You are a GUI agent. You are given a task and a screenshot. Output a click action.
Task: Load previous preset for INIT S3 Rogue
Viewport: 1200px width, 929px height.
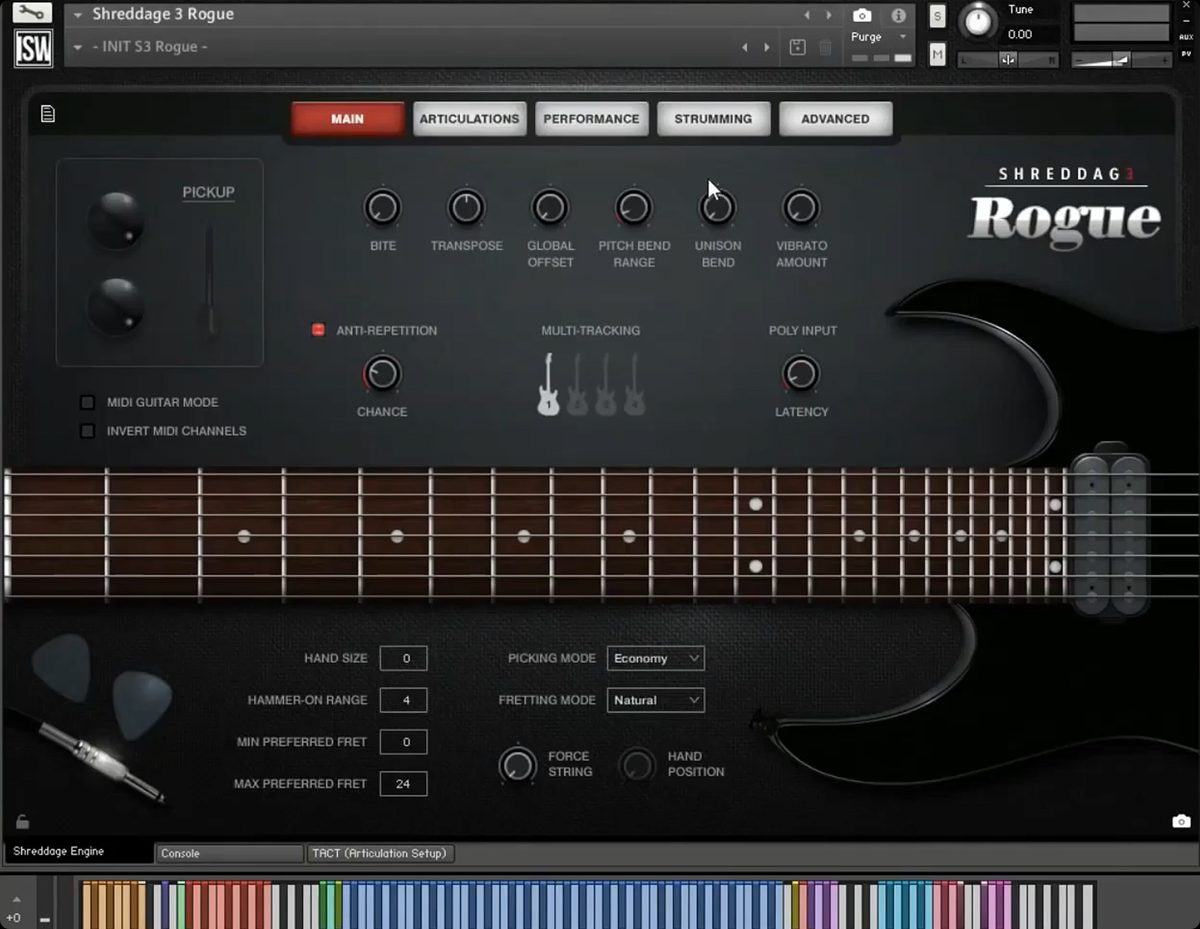click(743, 47)
